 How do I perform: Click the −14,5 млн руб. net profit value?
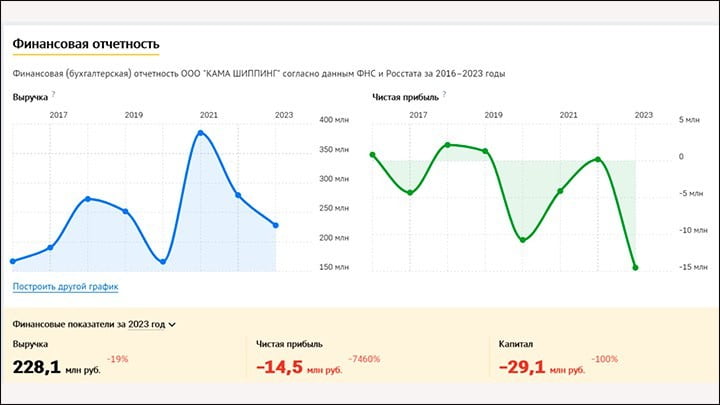coord(299,367)
